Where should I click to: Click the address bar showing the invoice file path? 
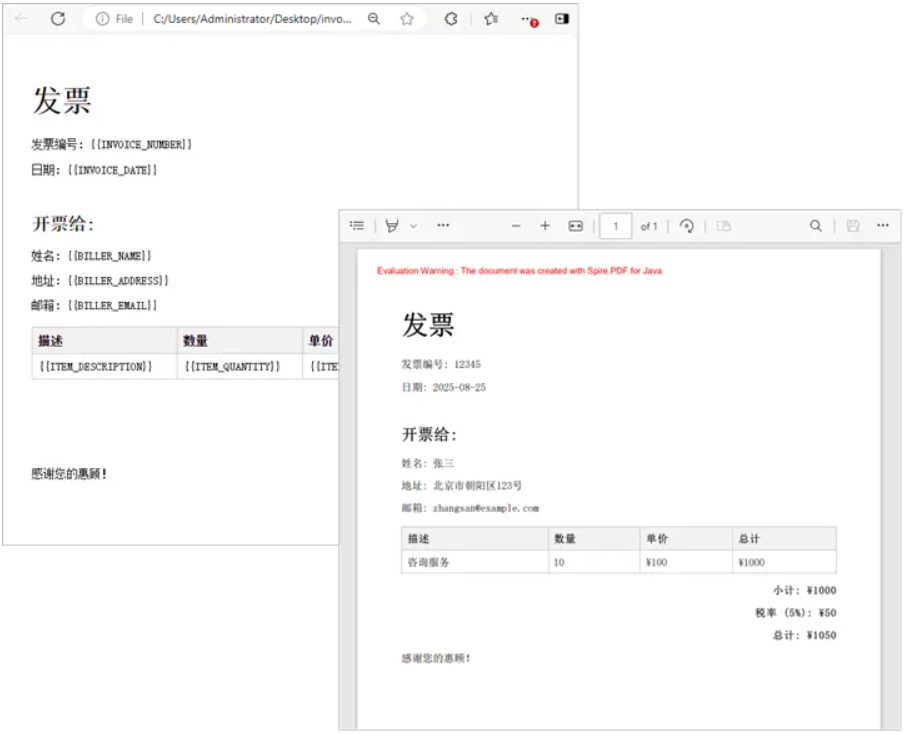(252, 19)
